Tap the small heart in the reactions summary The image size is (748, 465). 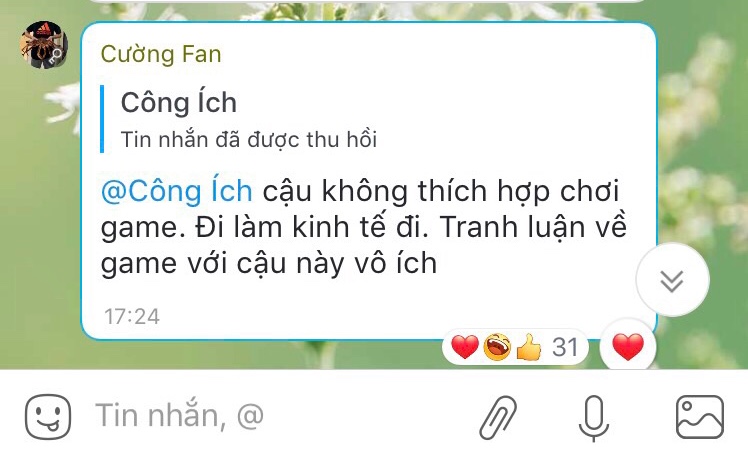click(x=465, y=347)
